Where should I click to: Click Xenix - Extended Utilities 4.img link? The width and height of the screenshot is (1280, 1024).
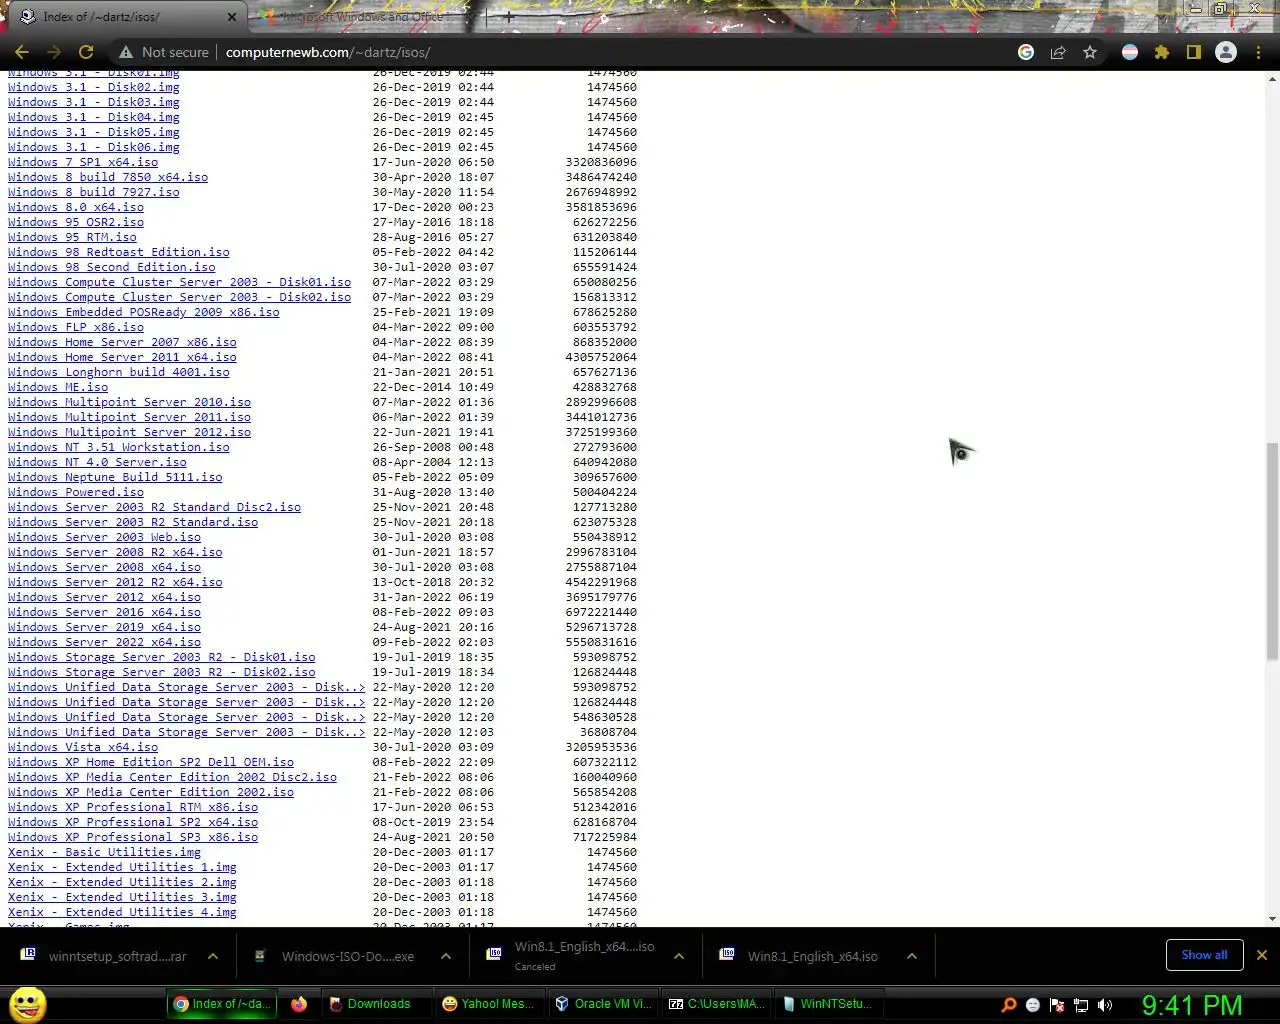coord(122,912)
